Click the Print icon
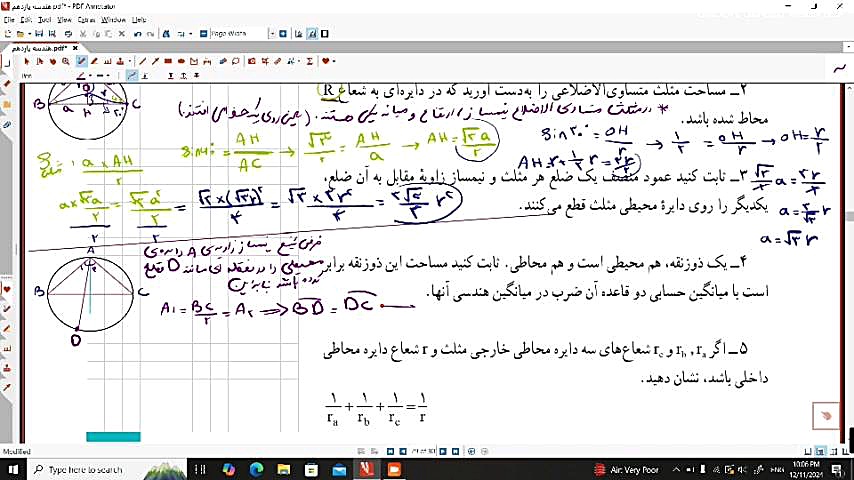This screenshot has height=480, width=854. point(68,34)
